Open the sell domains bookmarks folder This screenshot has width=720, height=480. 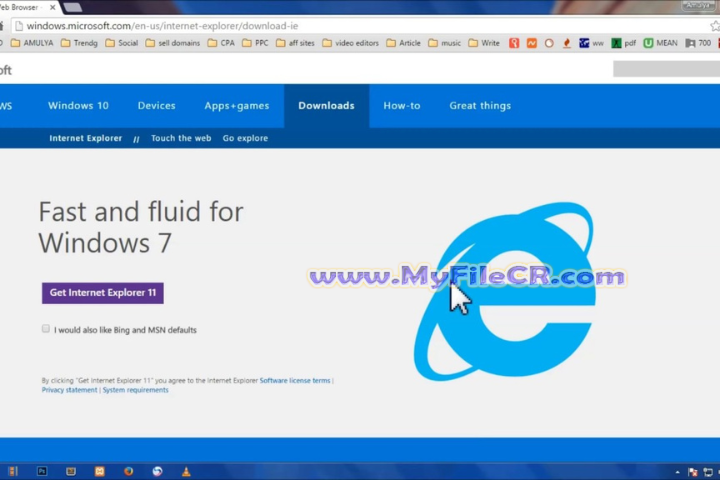pos(173,43)
